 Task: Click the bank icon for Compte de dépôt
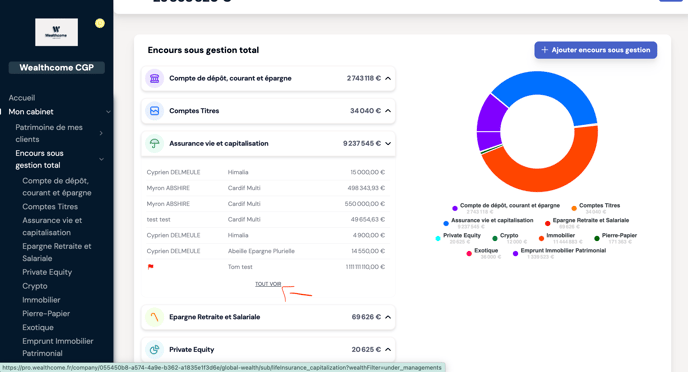click(x=154, y=79)
